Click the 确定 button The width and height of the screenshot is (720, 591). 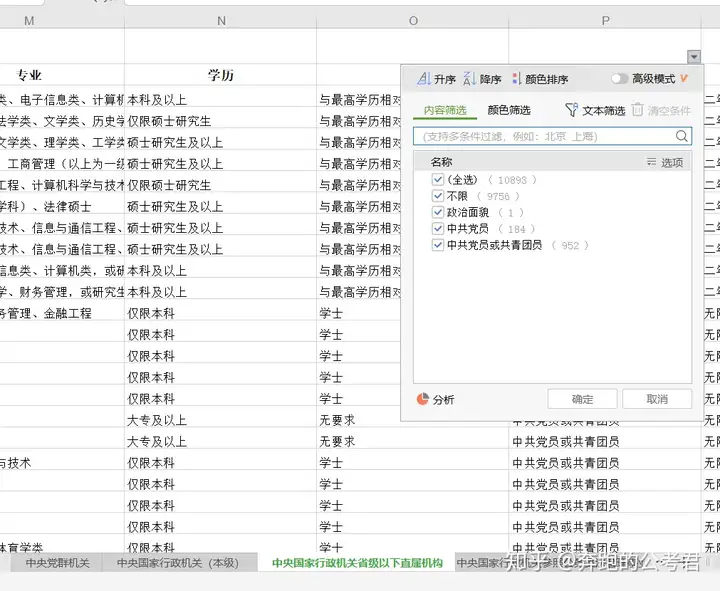coord(582,399)
